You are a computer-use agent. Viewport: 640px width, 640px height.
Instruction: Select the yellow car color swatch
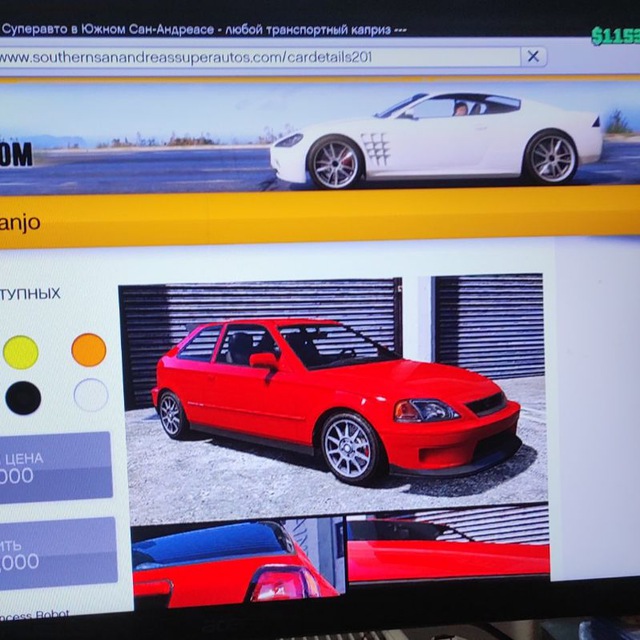coord(21,352)
